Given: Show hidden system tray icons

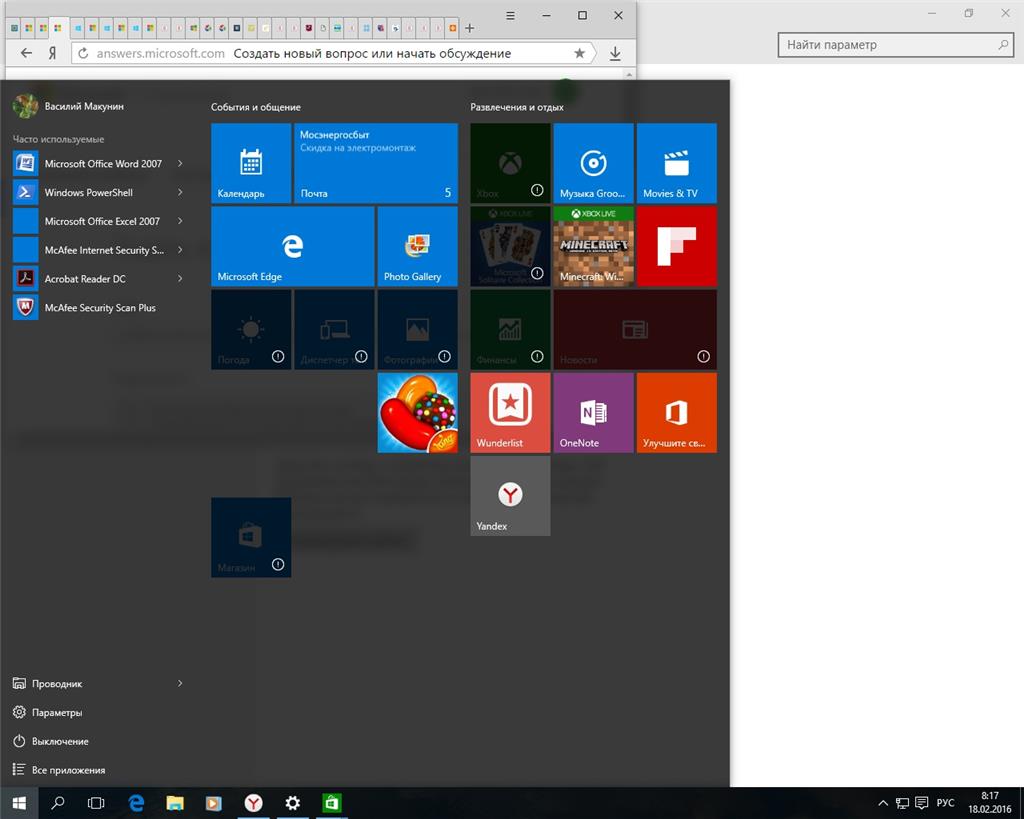Looking at the screenshot, I should tap(883, 803).
